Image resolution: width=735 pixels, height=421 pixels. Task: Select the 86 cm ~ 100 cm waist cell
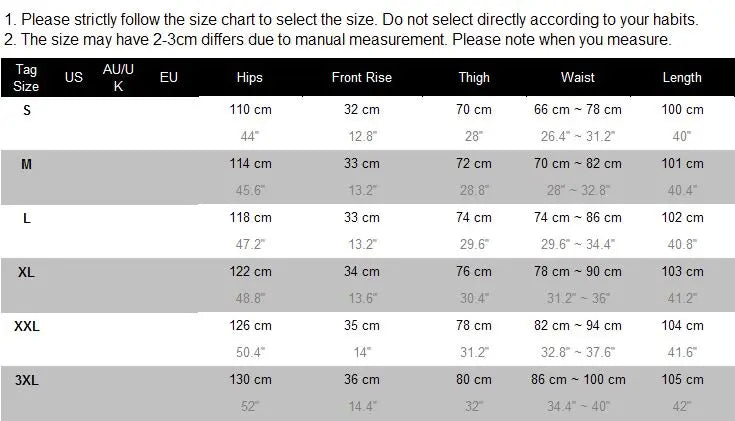tap(578, 379)
